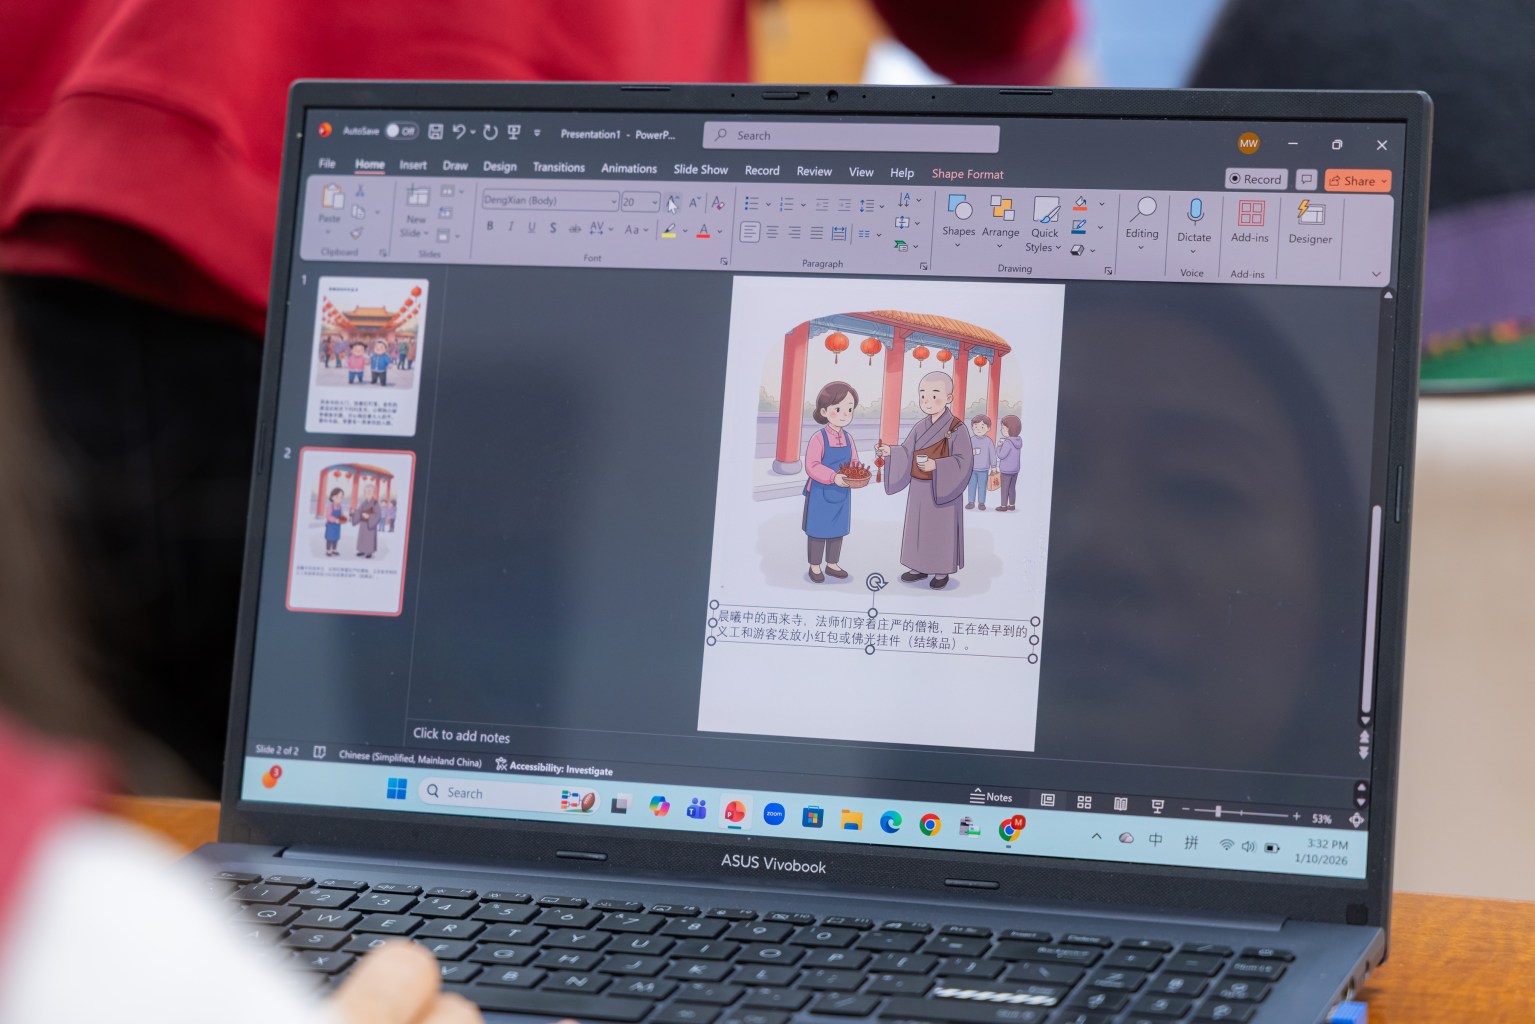The height and width of the screenshot is (1024, 1535).
Task: Toggle the Notes pane button
Action: coord(991,797)
